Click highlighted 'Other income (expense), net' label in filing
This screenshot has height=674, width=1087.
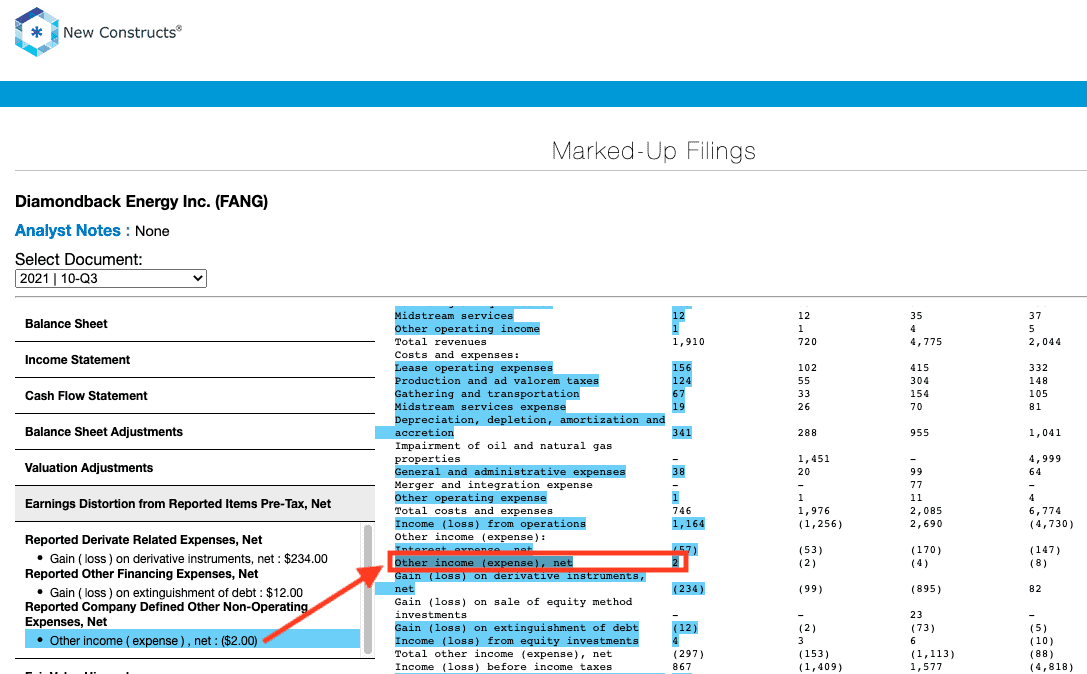483,563
